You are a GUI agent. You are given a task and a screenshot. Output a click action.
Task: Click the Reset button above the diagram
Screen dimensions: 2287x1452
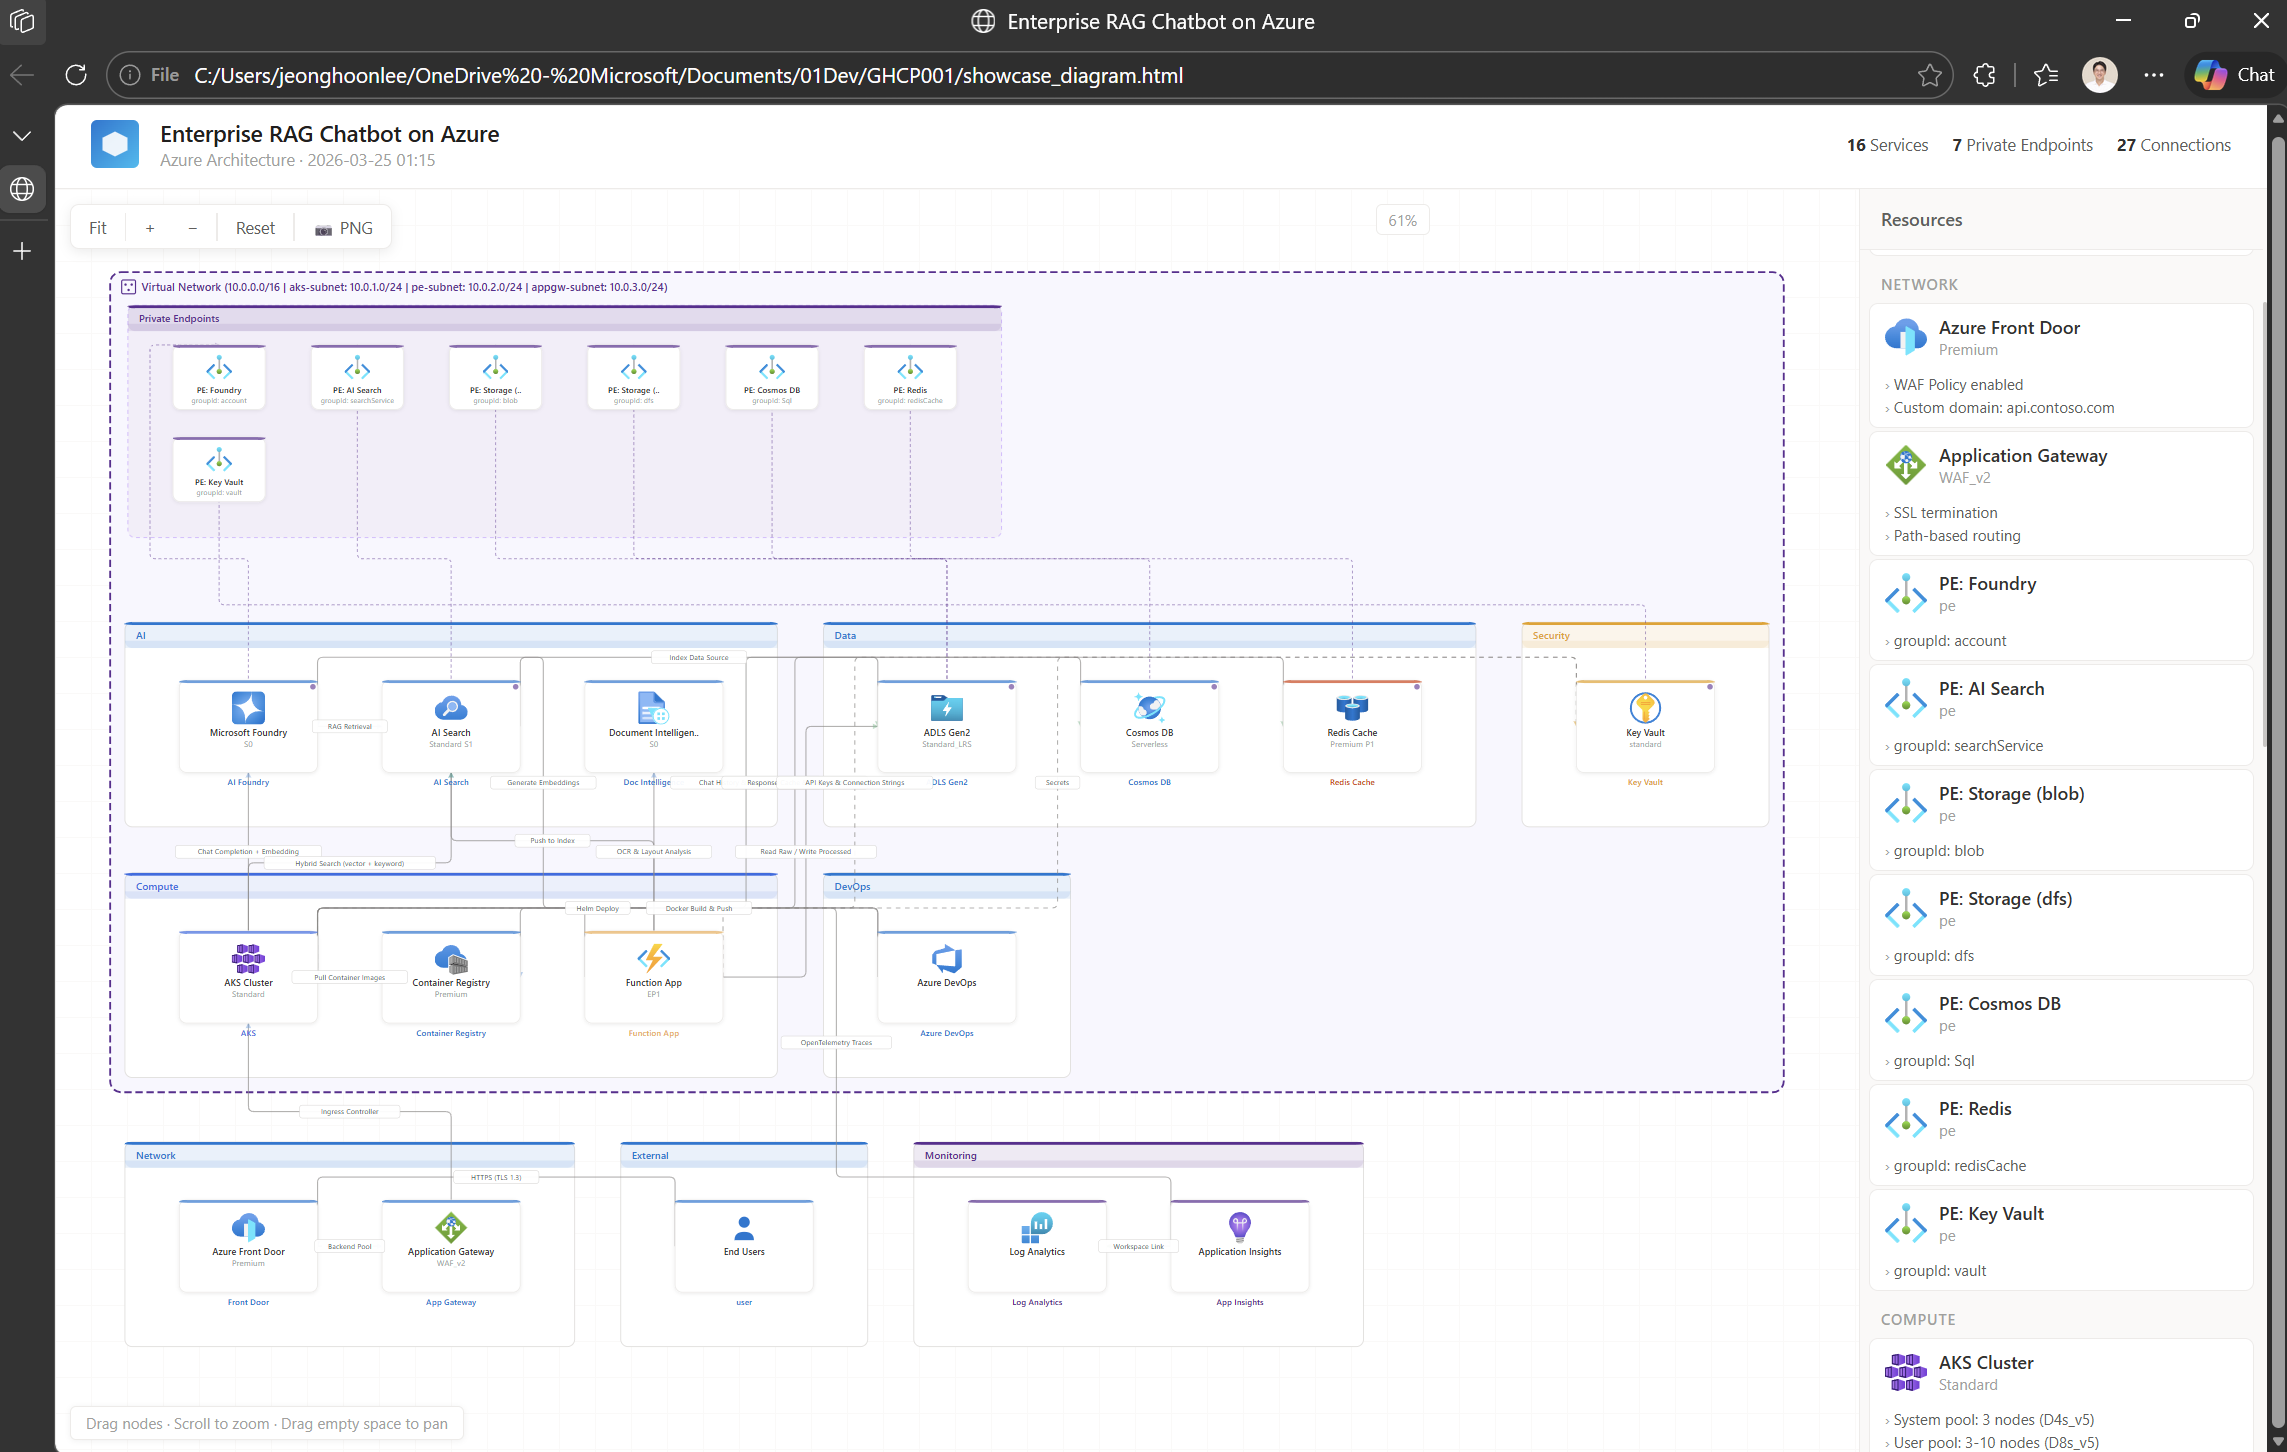[255, 228]
